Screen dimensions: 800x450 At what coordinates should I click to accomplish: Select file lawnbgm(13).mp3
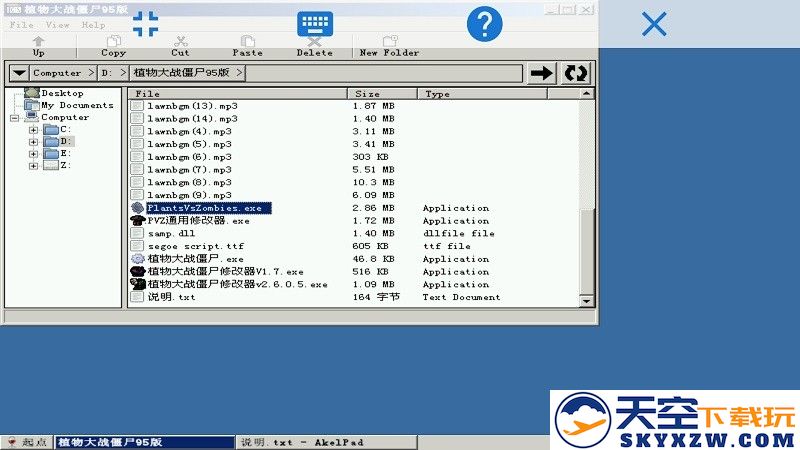coord(192,106)
